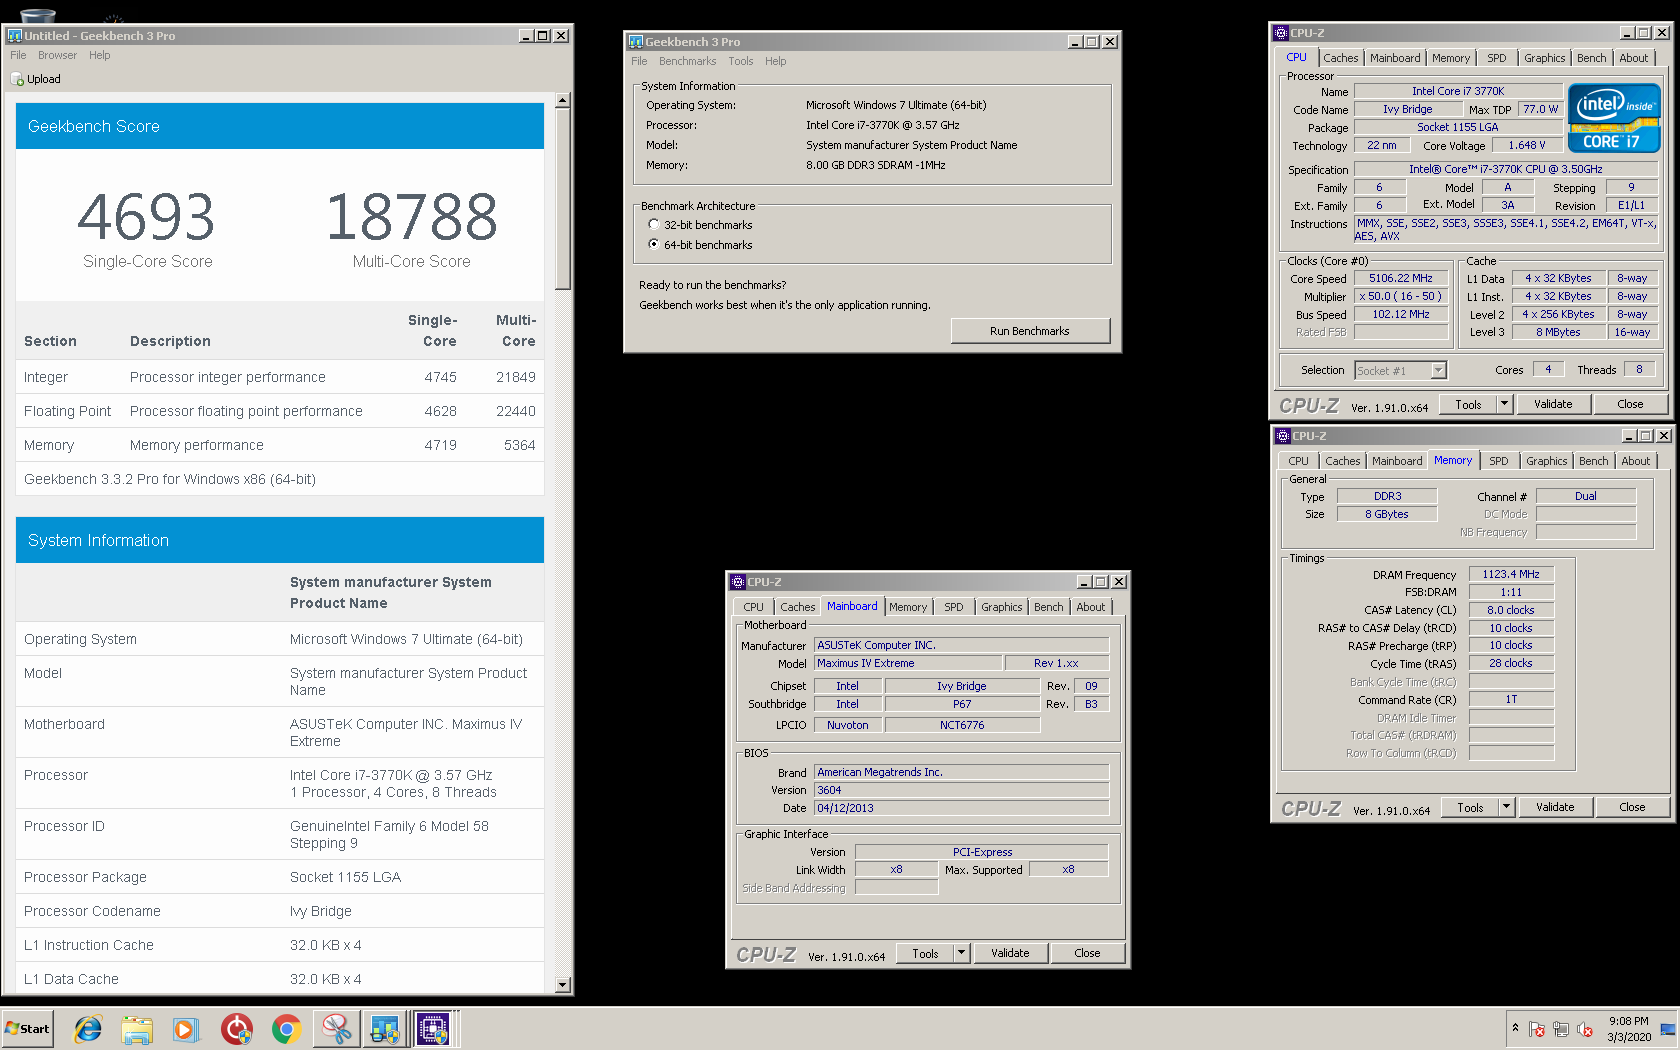This screenshot has width=1680, height=1050.
Task: Switch to Caches tab in CPU-Z CPU window
Action: 1341,58
